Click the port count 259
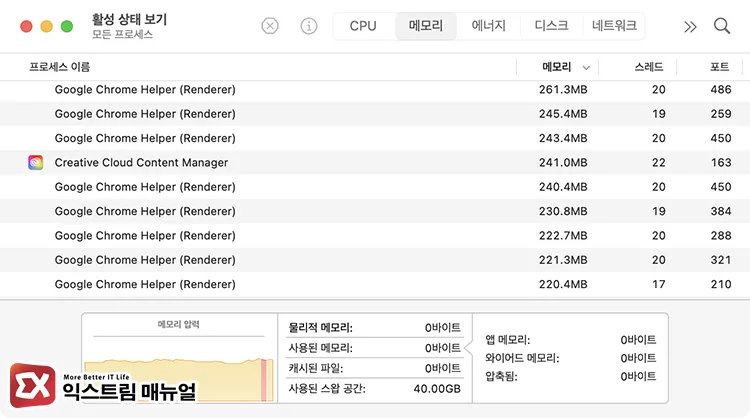Screen dimensions: 750x418 click(x=721, y=114)
